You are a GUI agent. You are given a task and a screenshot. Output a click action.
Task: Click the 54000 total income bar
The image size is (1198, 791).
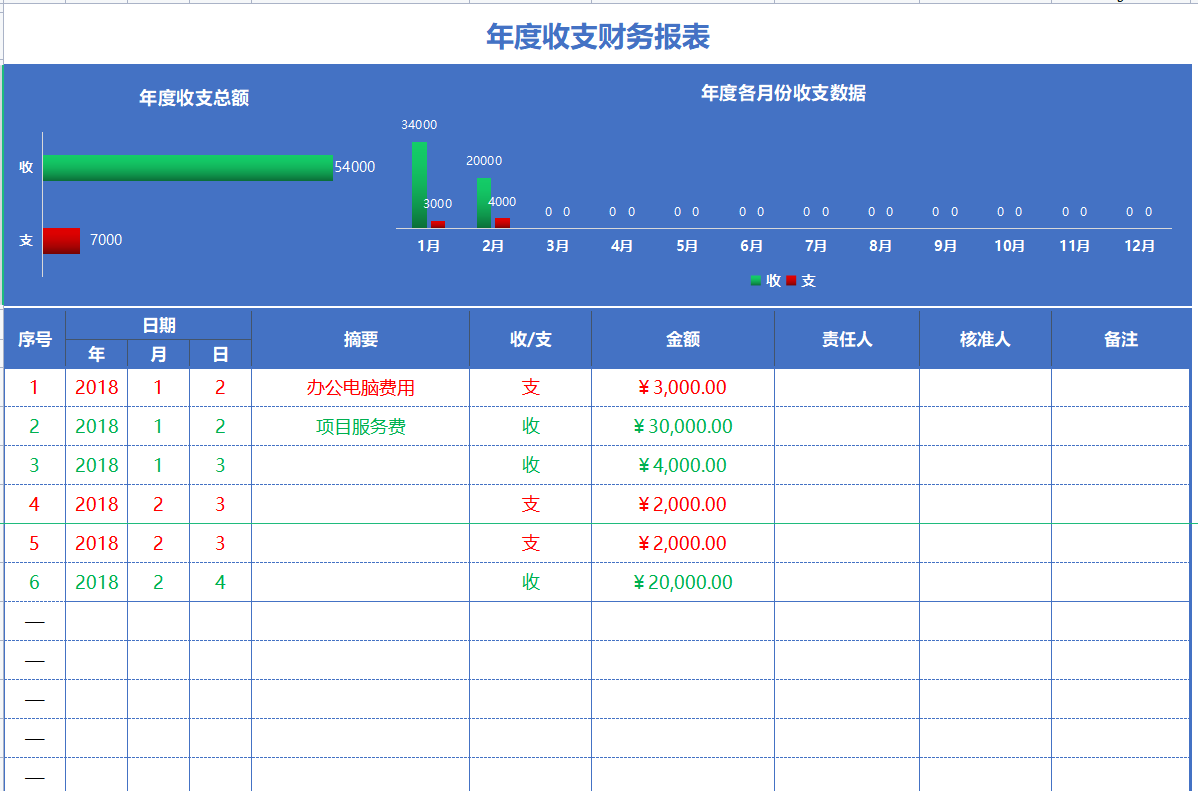point(190,167)
